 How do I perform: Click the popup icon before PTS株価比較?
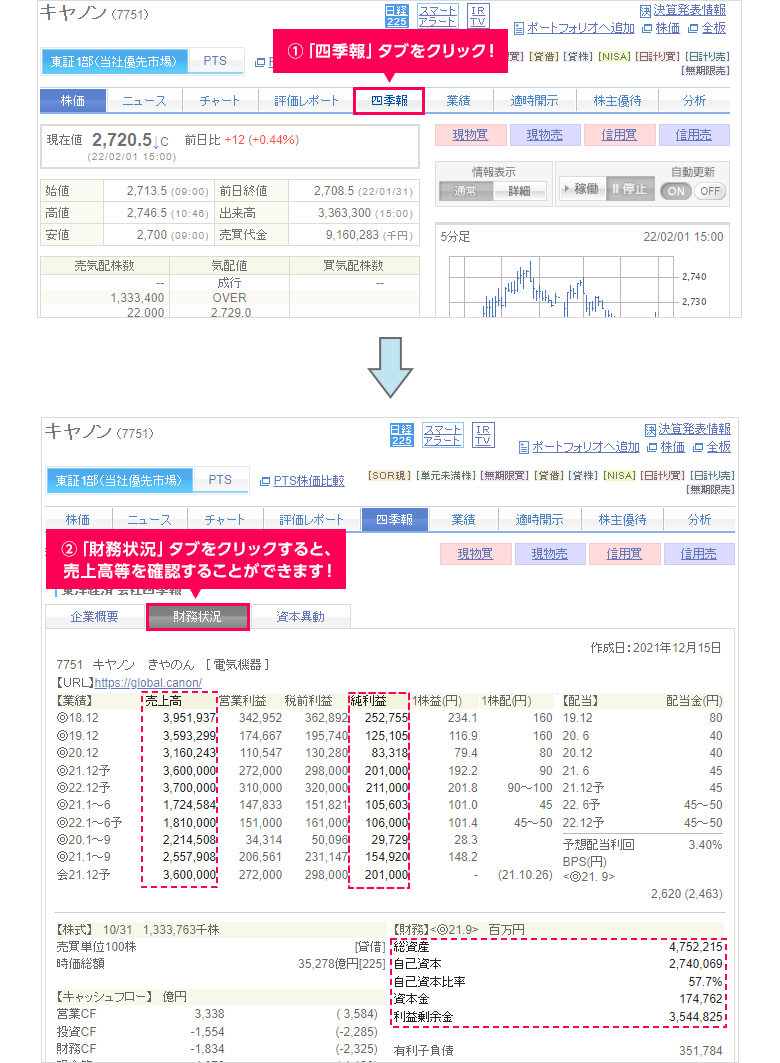tap(265, 481)
